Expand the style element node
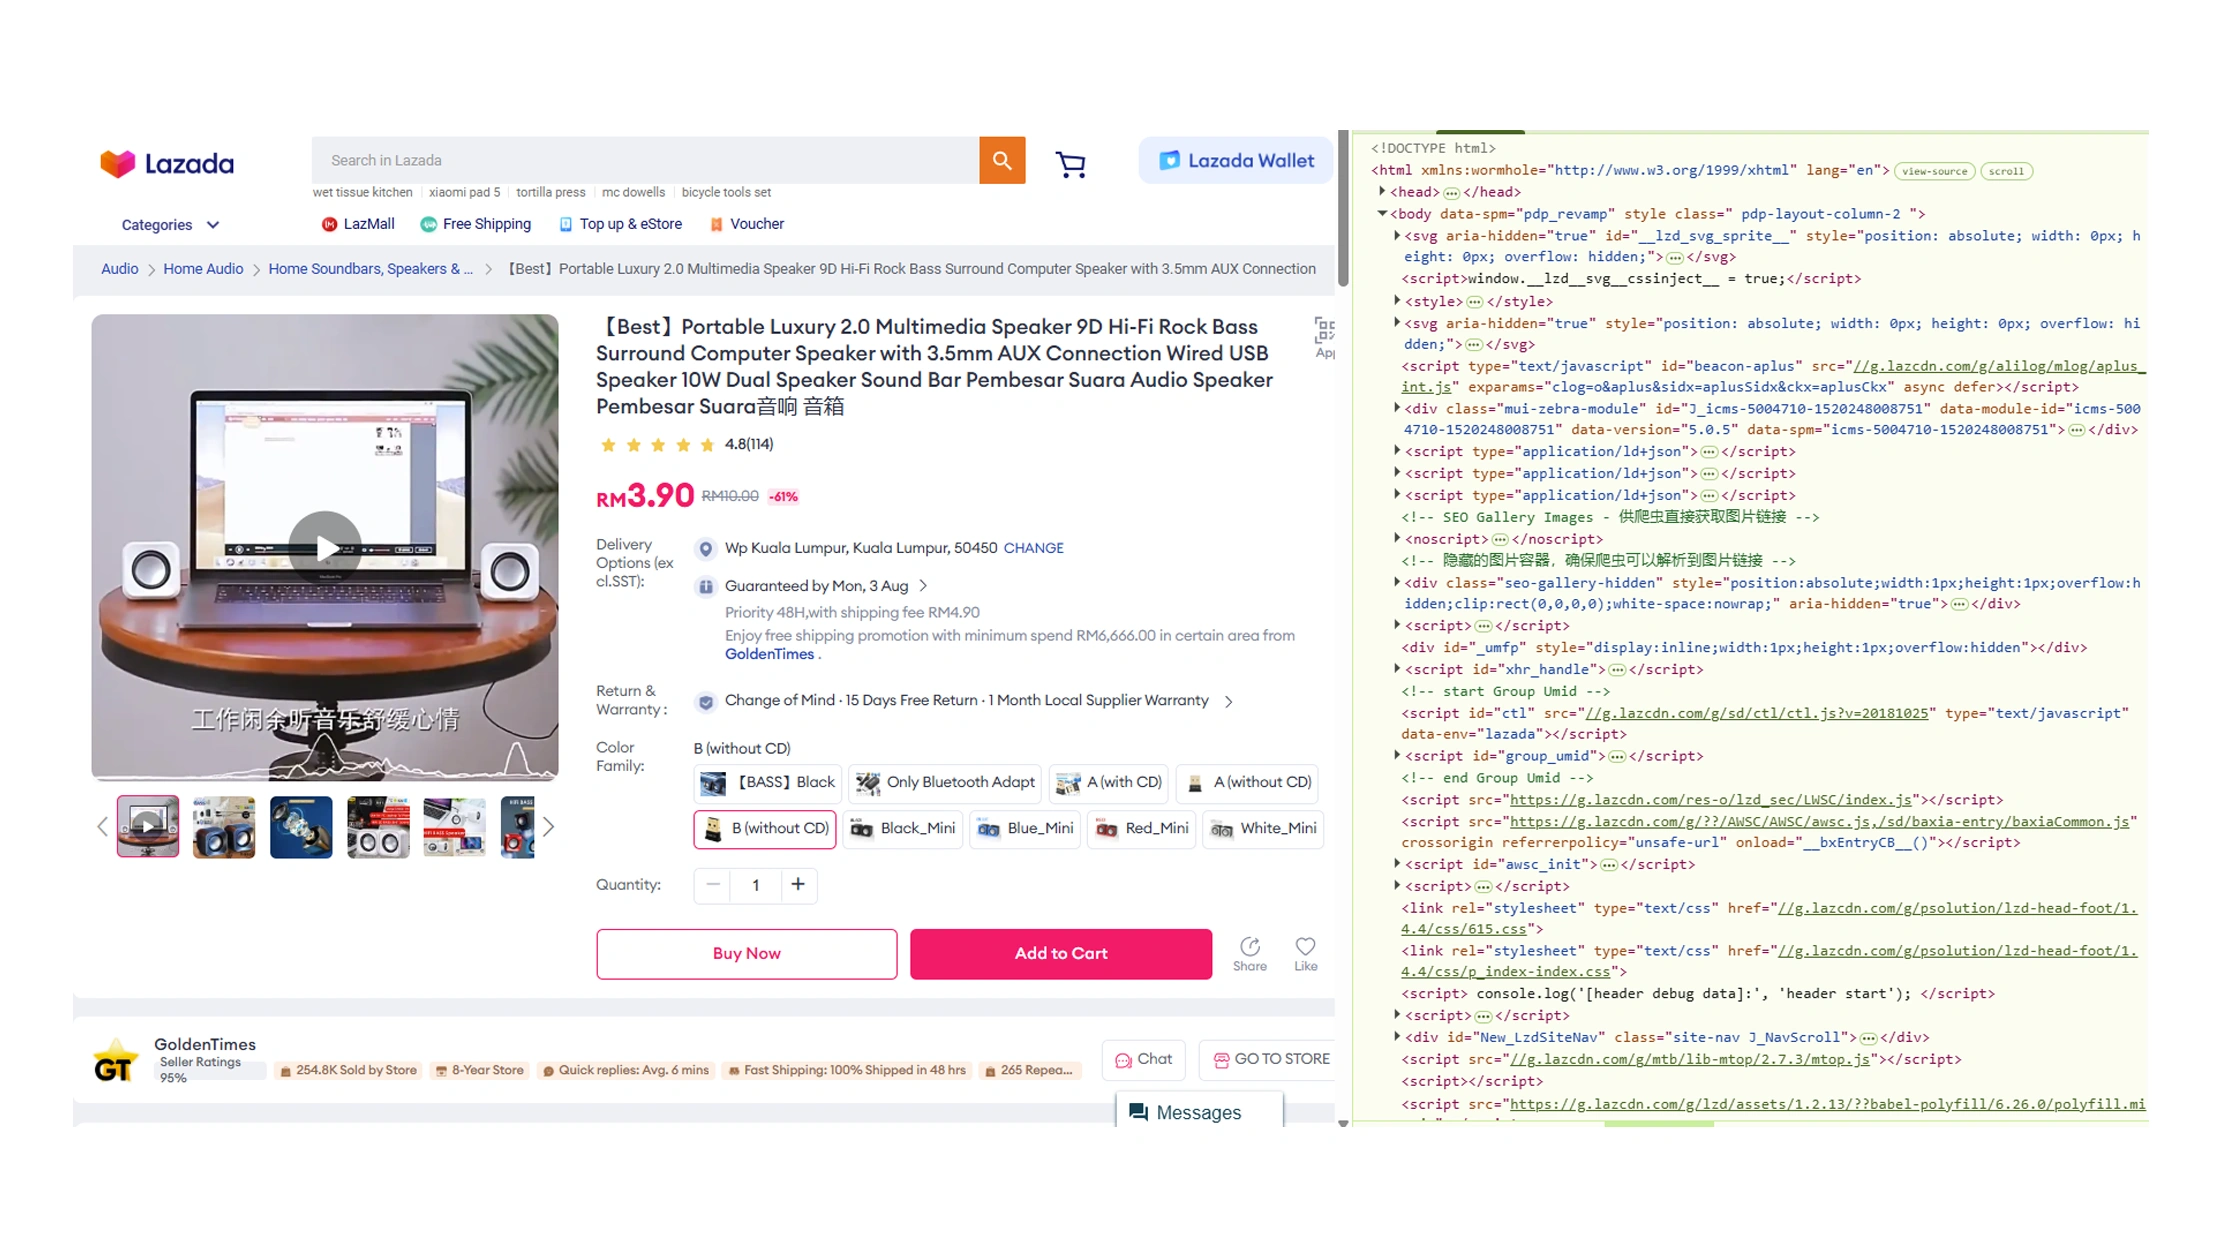Viewport: 2223px width, 1257px height. click(x=1397, y=300)
